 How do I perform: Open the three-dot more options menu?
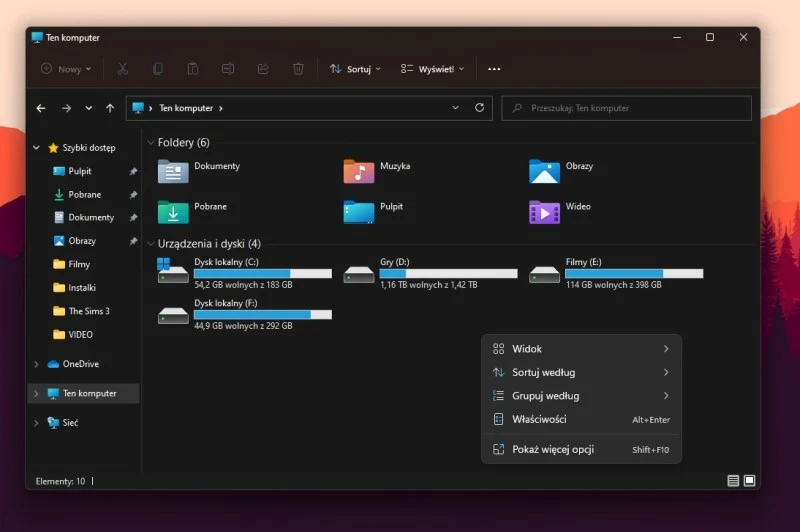494,69
